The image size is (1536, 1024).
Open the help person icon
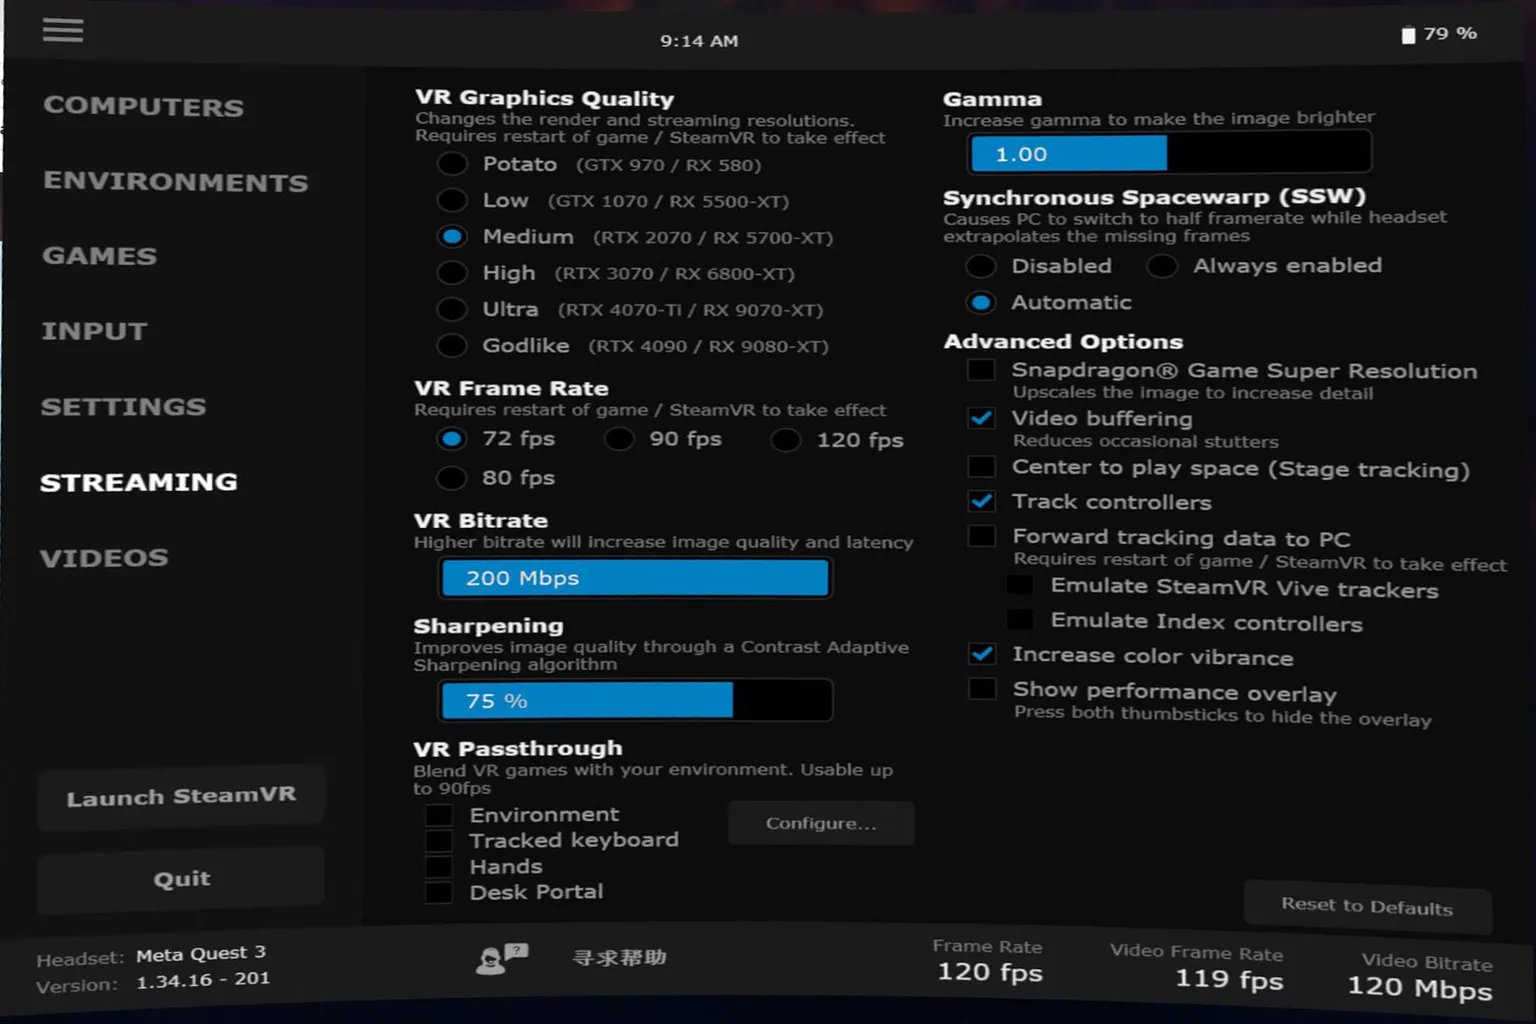(x=501, y=958)
